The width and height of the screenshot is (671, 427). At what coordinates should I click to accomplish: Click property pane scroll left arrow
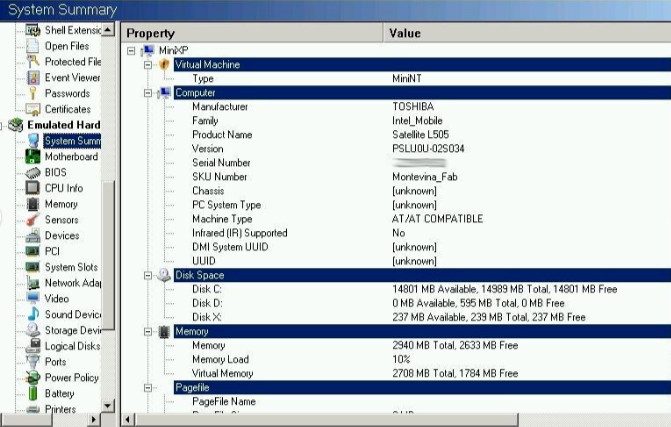point(128,420)
